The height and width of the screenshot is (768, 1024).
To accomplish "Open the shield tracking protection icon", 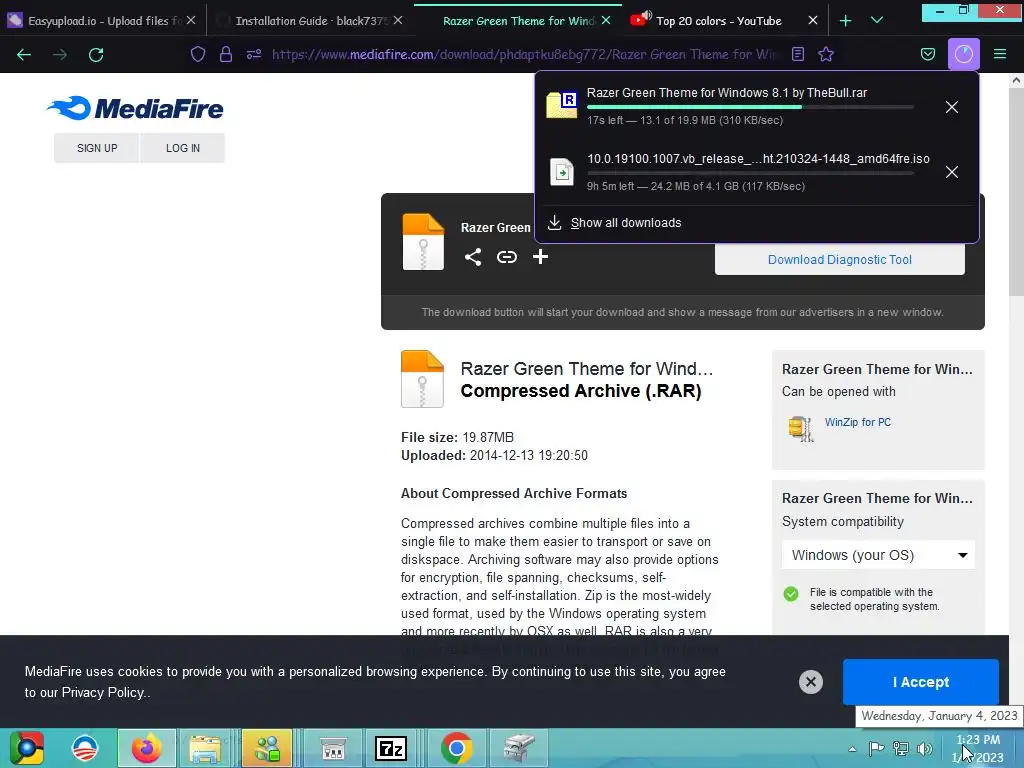I will [x=198, y=54].
